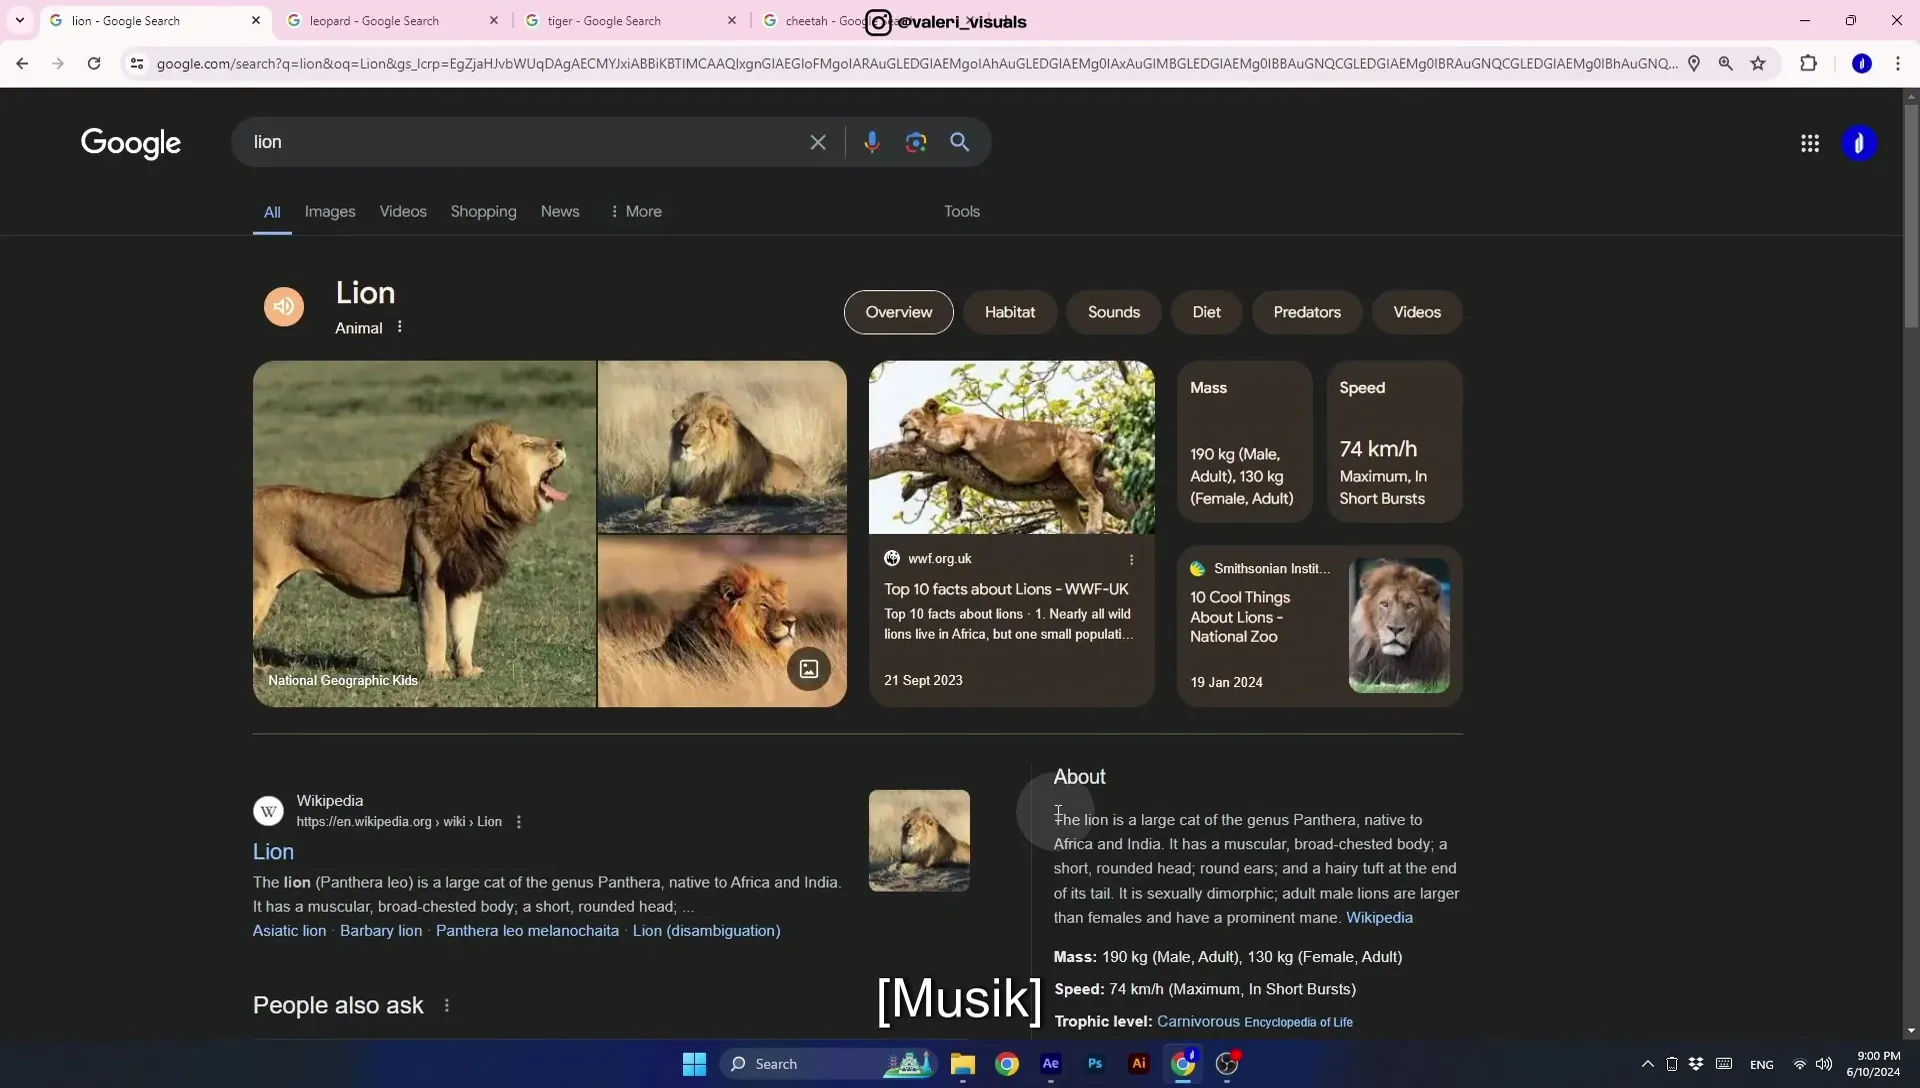The height and width of the screenshot is (1088, 1920).
Task: Bookmark this page with the star icon
Action: [x=1758, y=63]
